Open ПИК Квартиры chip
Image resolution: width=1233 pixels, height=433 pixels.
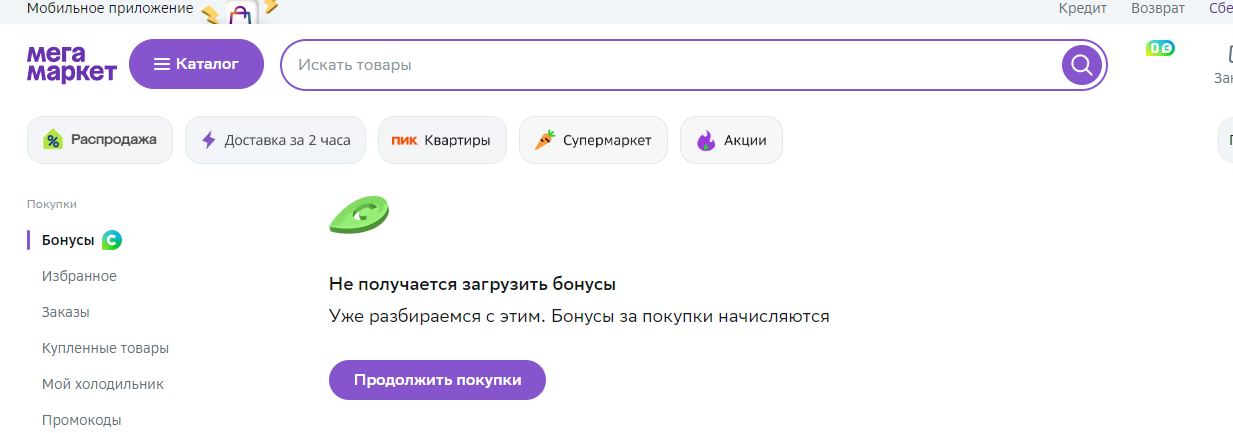442,140
